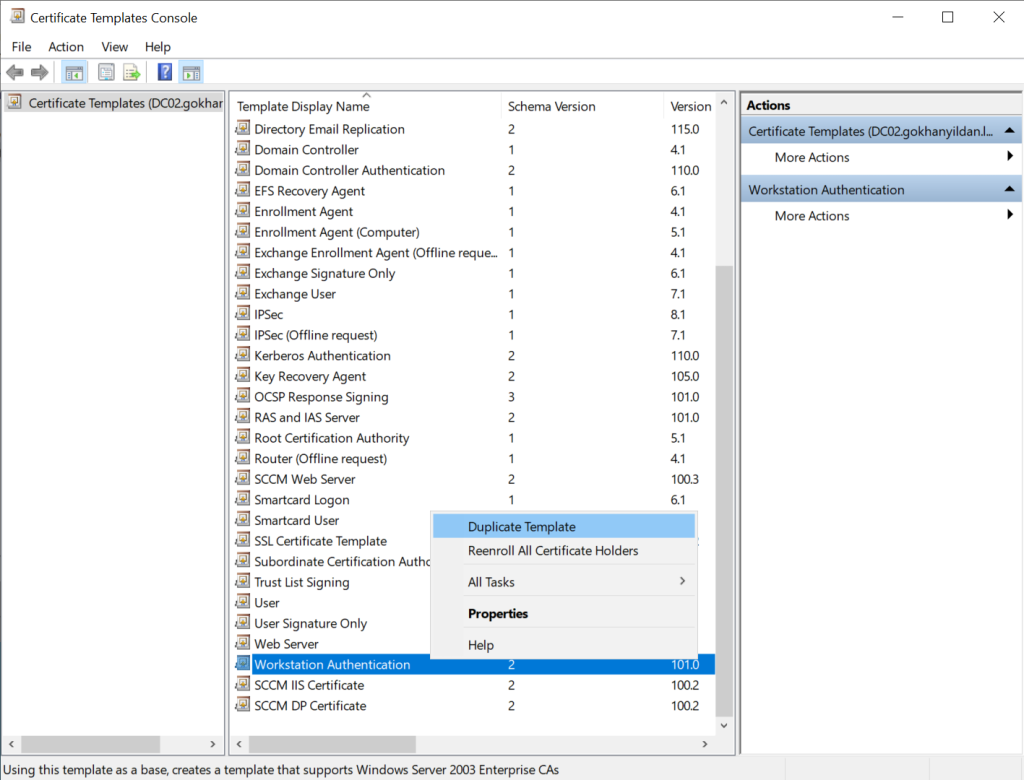The image size is (1024, 780).
Task: Click the SCCM IIS Certificate template icon
Action: (x=243, y=684)
